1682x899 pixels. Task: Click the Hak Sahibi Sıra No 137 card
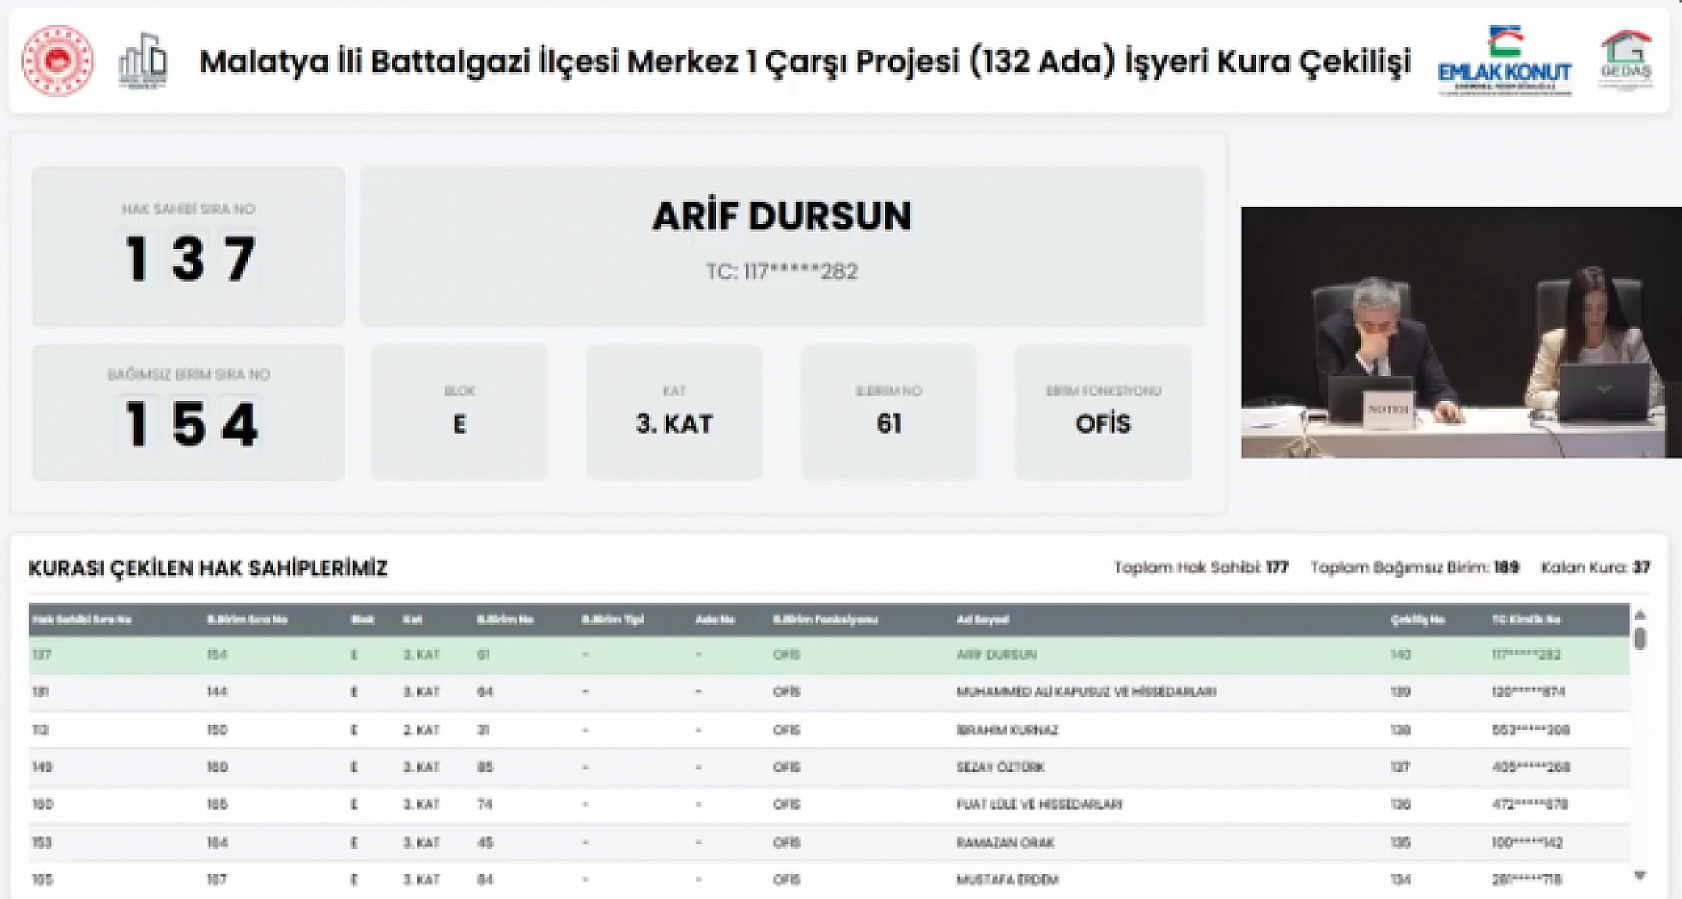pyautogui.click(x=188, y=246)
